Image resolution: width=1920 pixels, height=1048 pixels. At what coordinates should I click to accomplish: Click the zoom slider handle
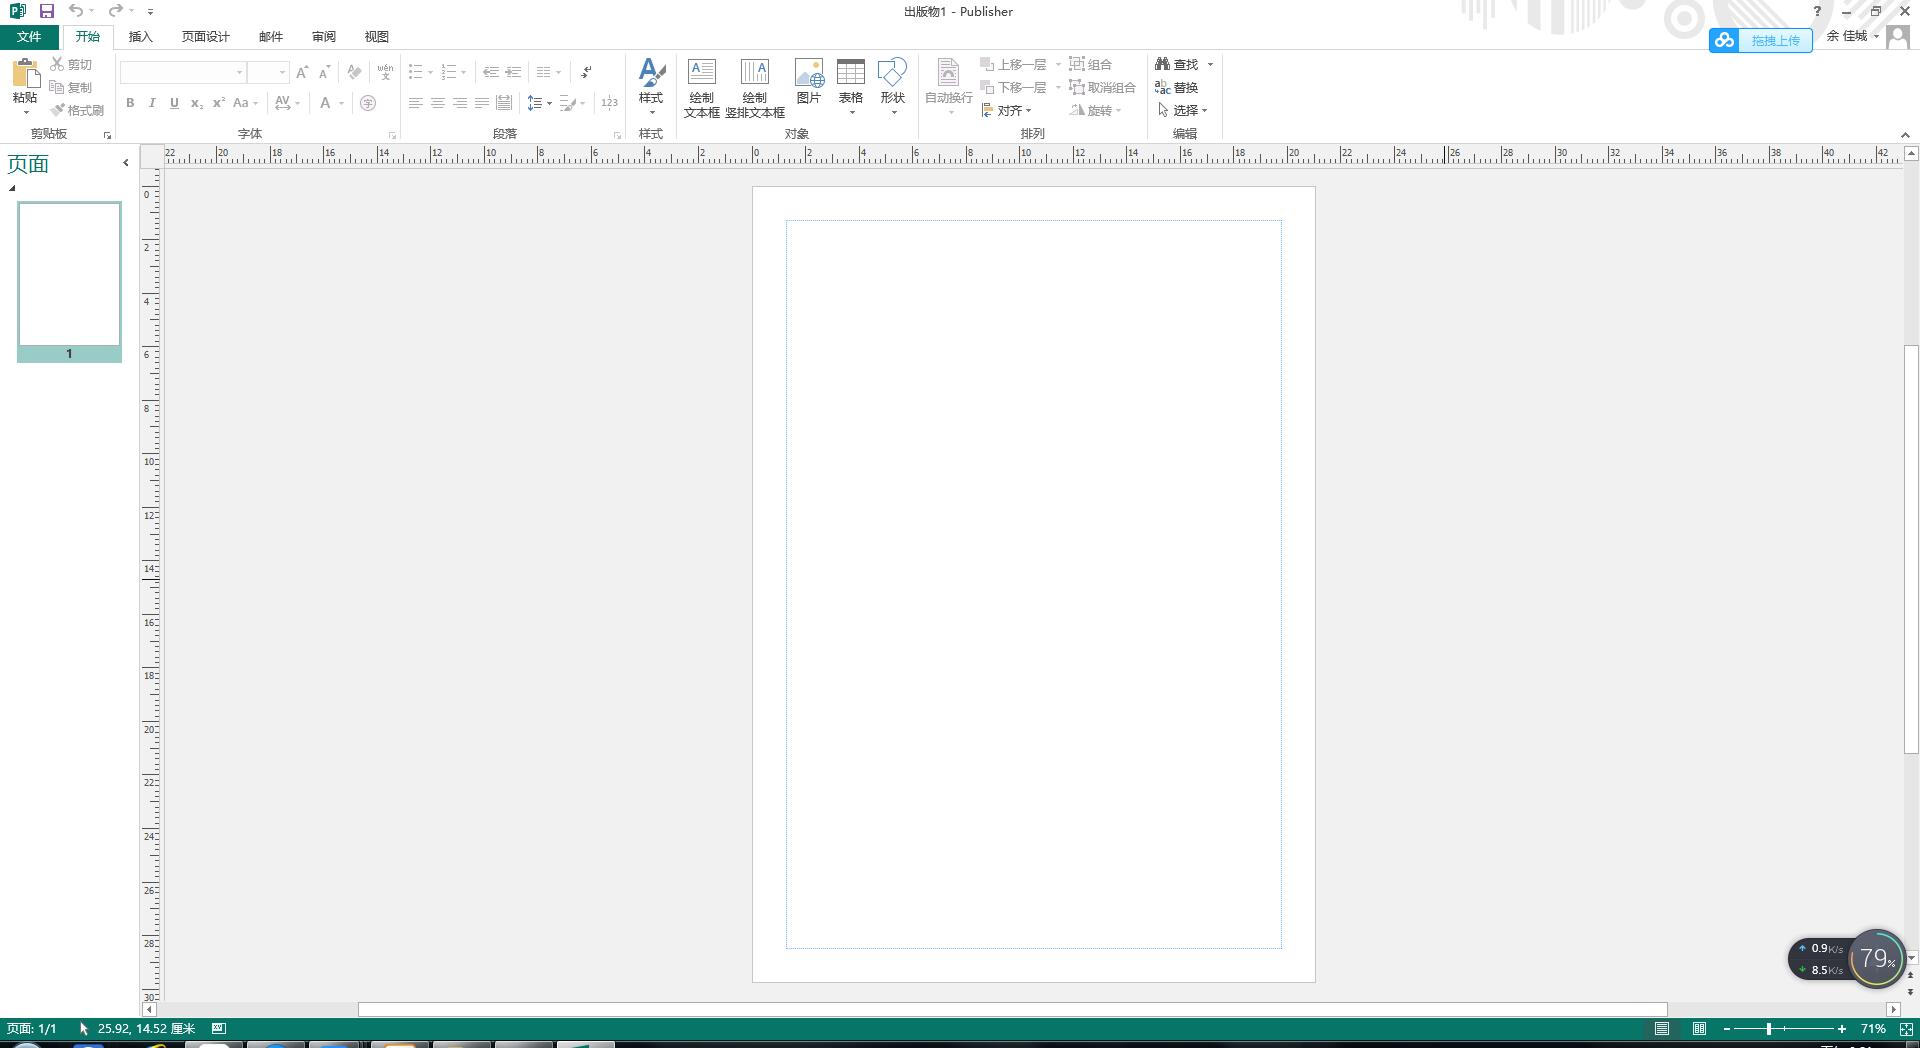coord(1768,1029)
